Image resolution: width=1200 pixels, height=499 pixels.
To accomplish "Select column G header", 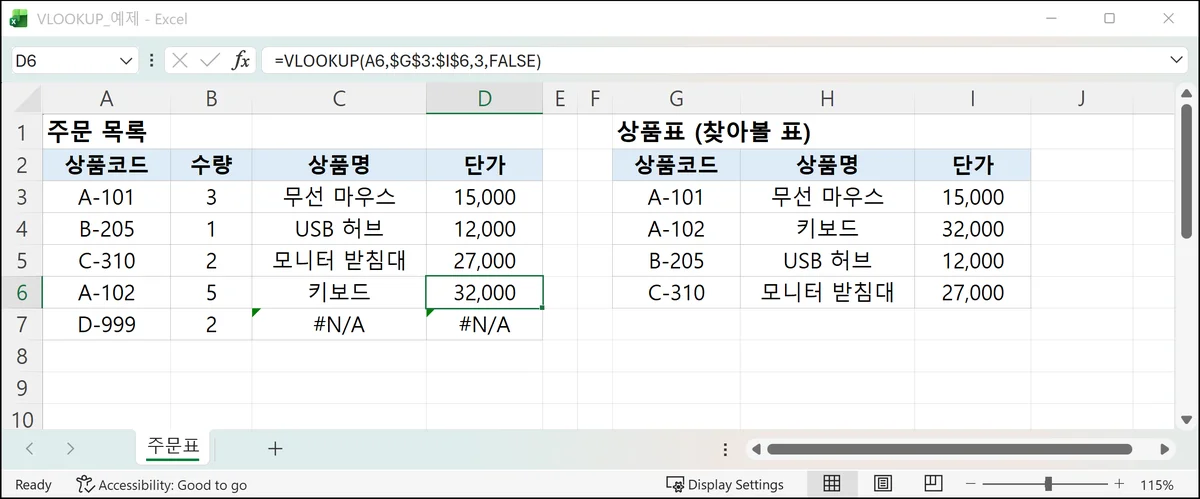I will (677, 98).
